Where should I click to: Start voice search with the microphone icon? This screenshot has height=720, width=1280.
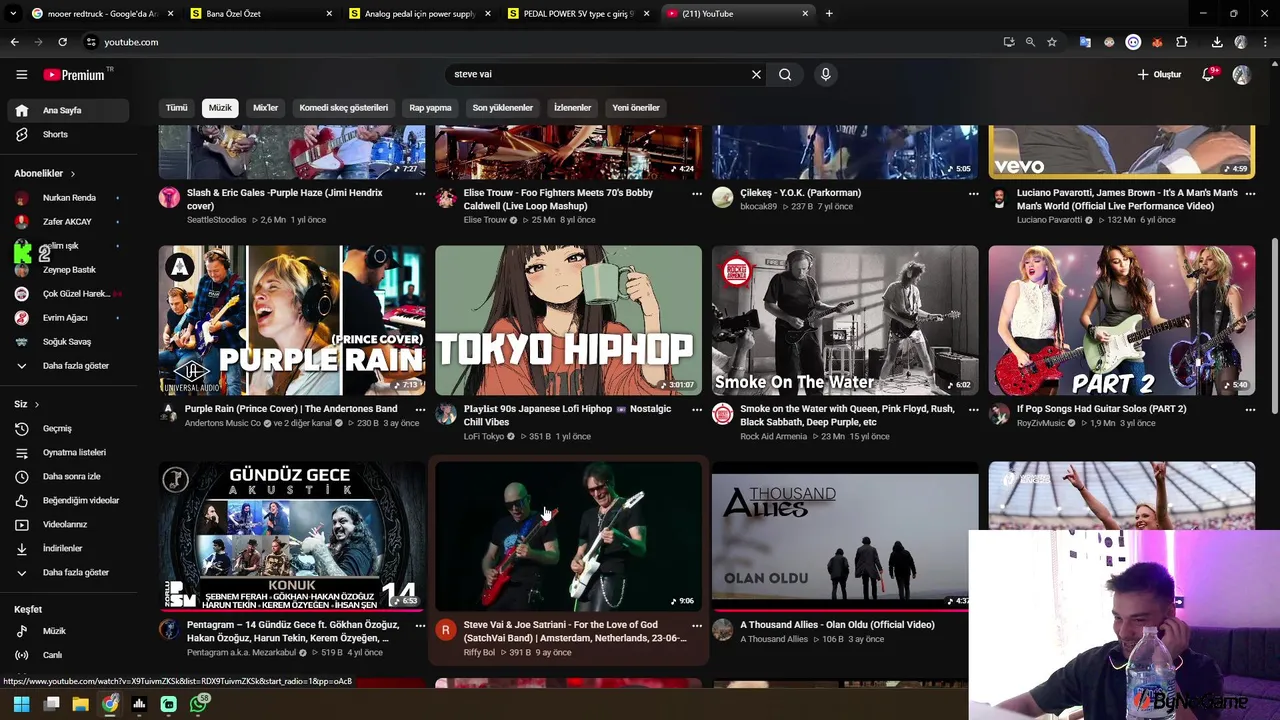[825, 74]
